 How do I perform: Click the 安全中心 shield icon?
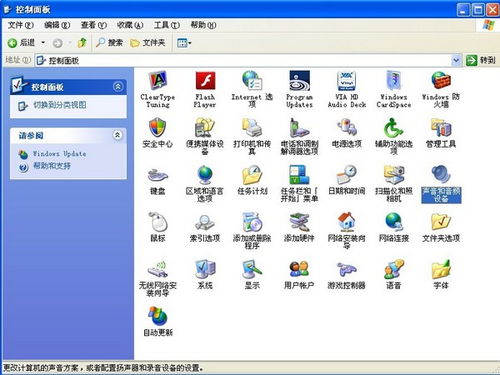point(157,128)
